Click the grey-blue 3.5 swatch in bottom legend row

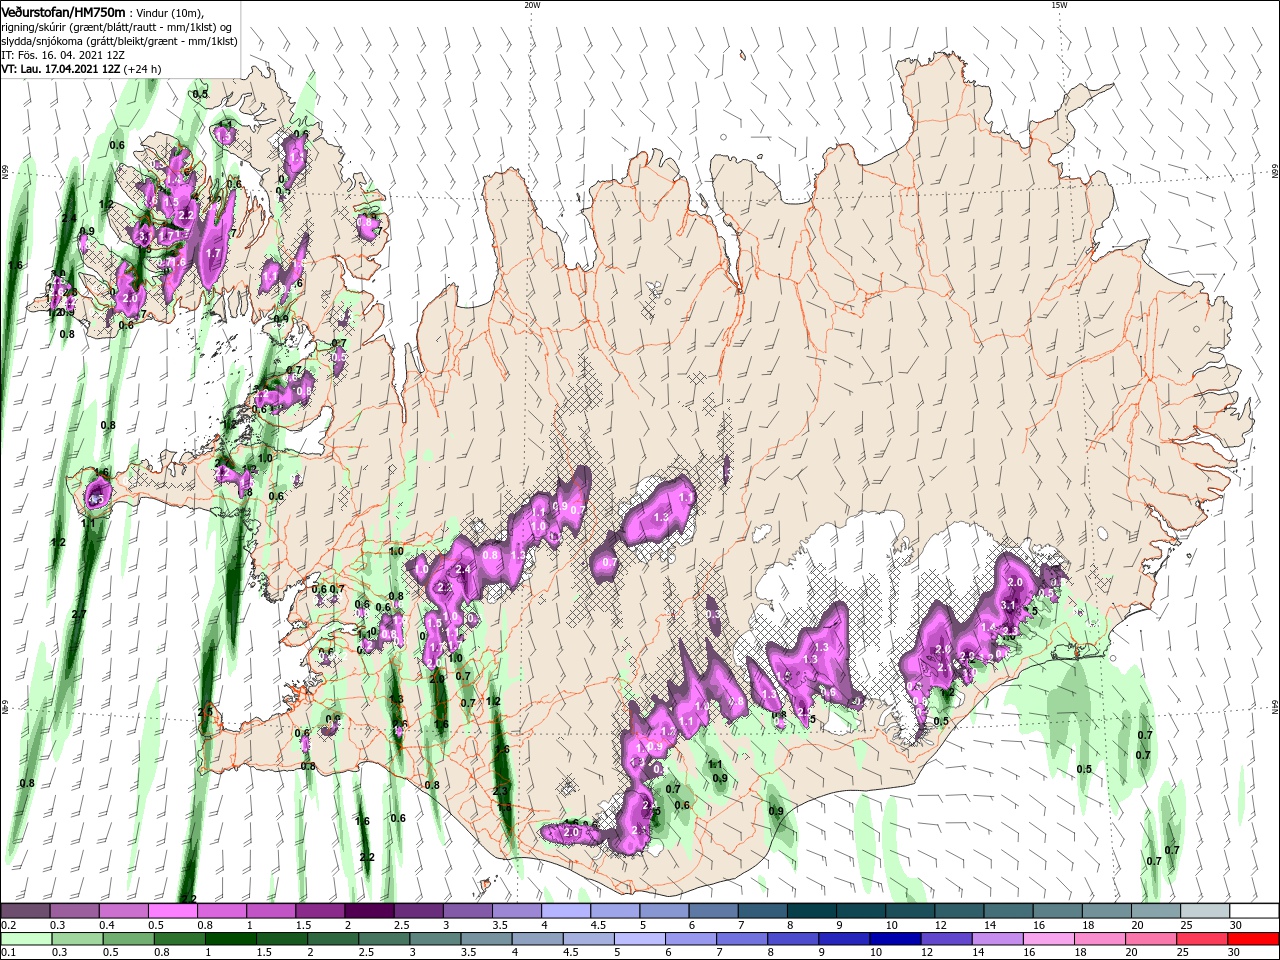click(485, 939)
